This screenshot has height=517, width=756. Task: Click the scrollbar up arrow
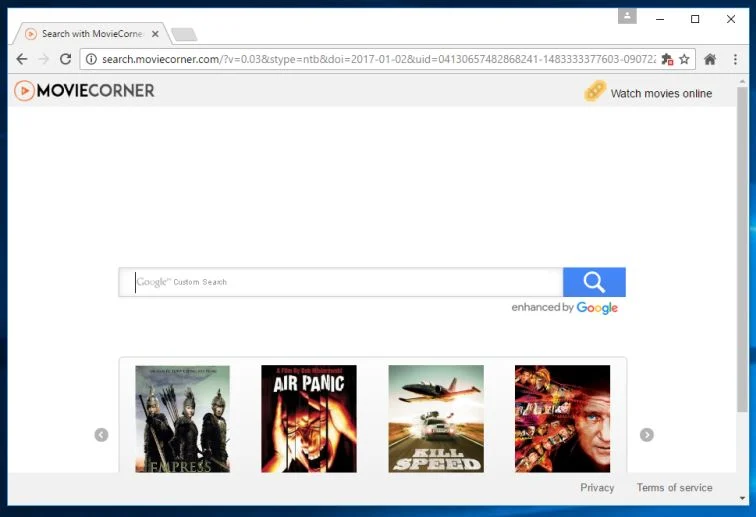(x=742, y=82)
